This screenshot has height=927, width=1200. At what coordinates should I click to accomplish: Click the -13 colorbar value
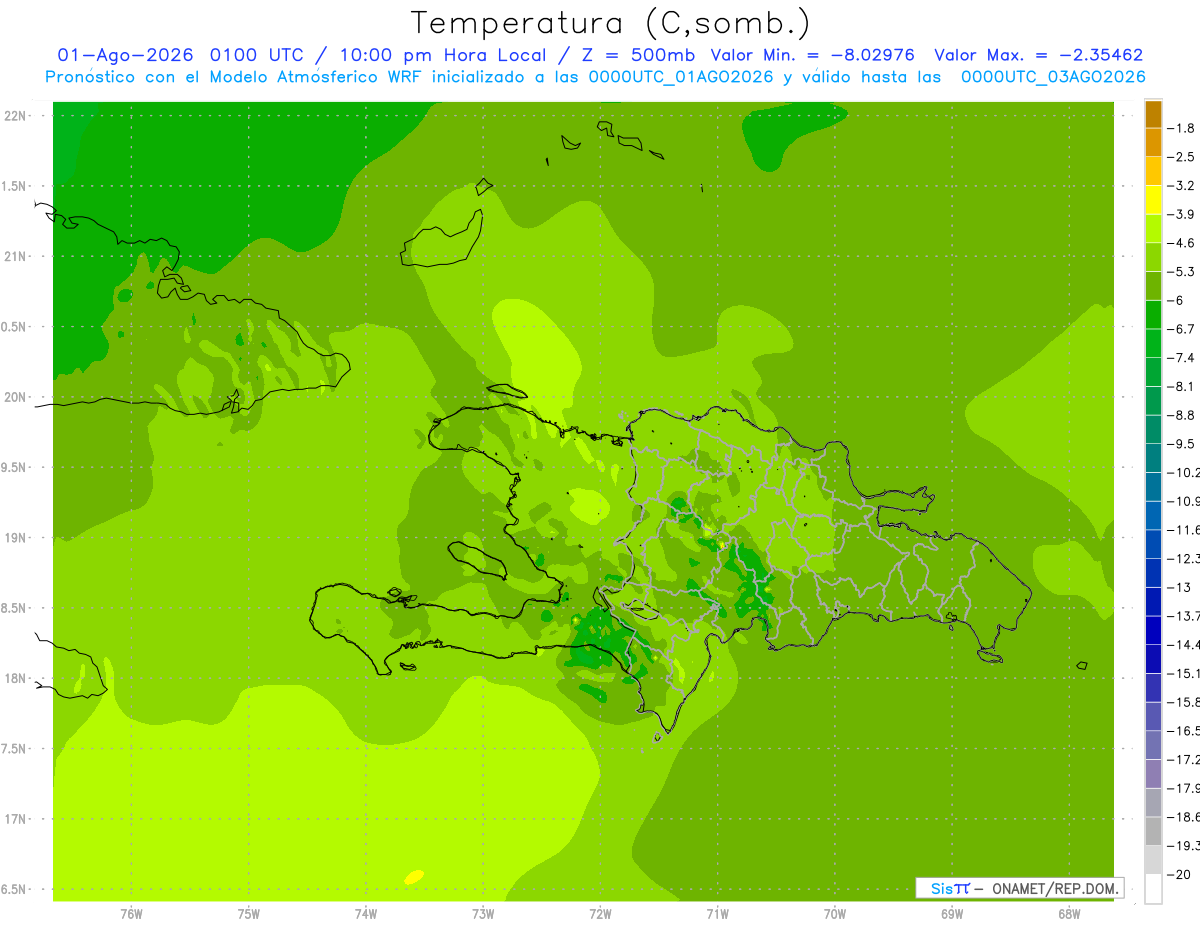1181,587
